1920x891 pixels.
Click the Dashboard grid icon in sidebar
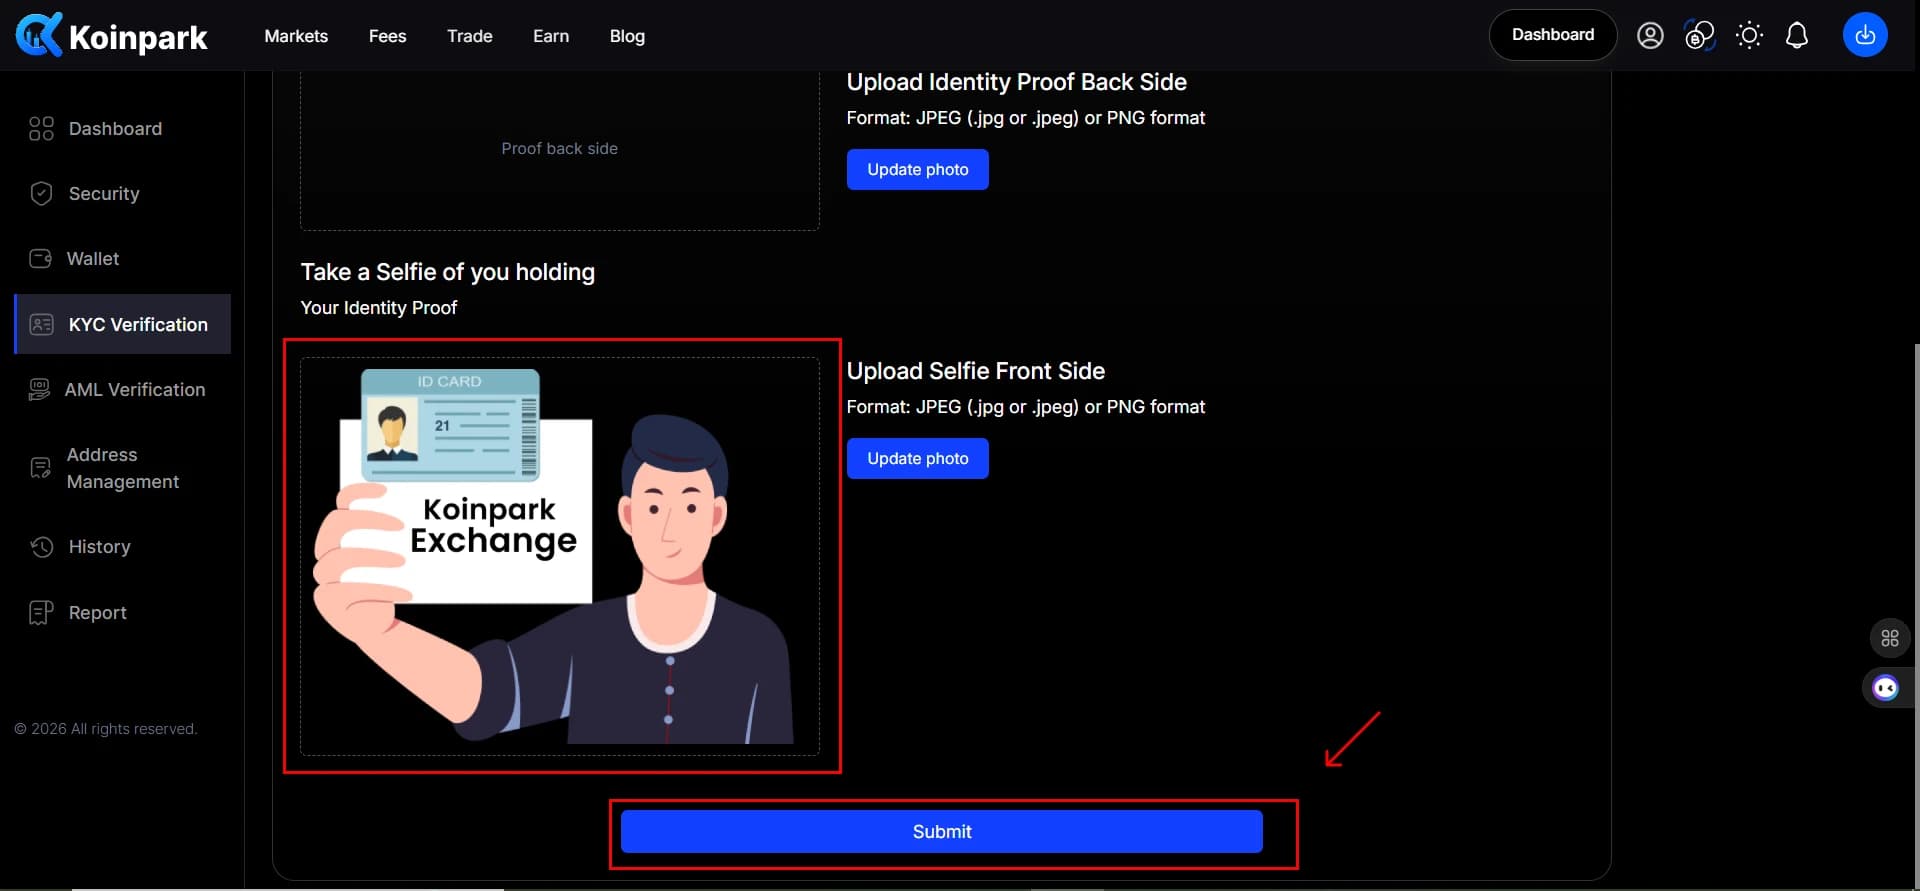point(41,129)
